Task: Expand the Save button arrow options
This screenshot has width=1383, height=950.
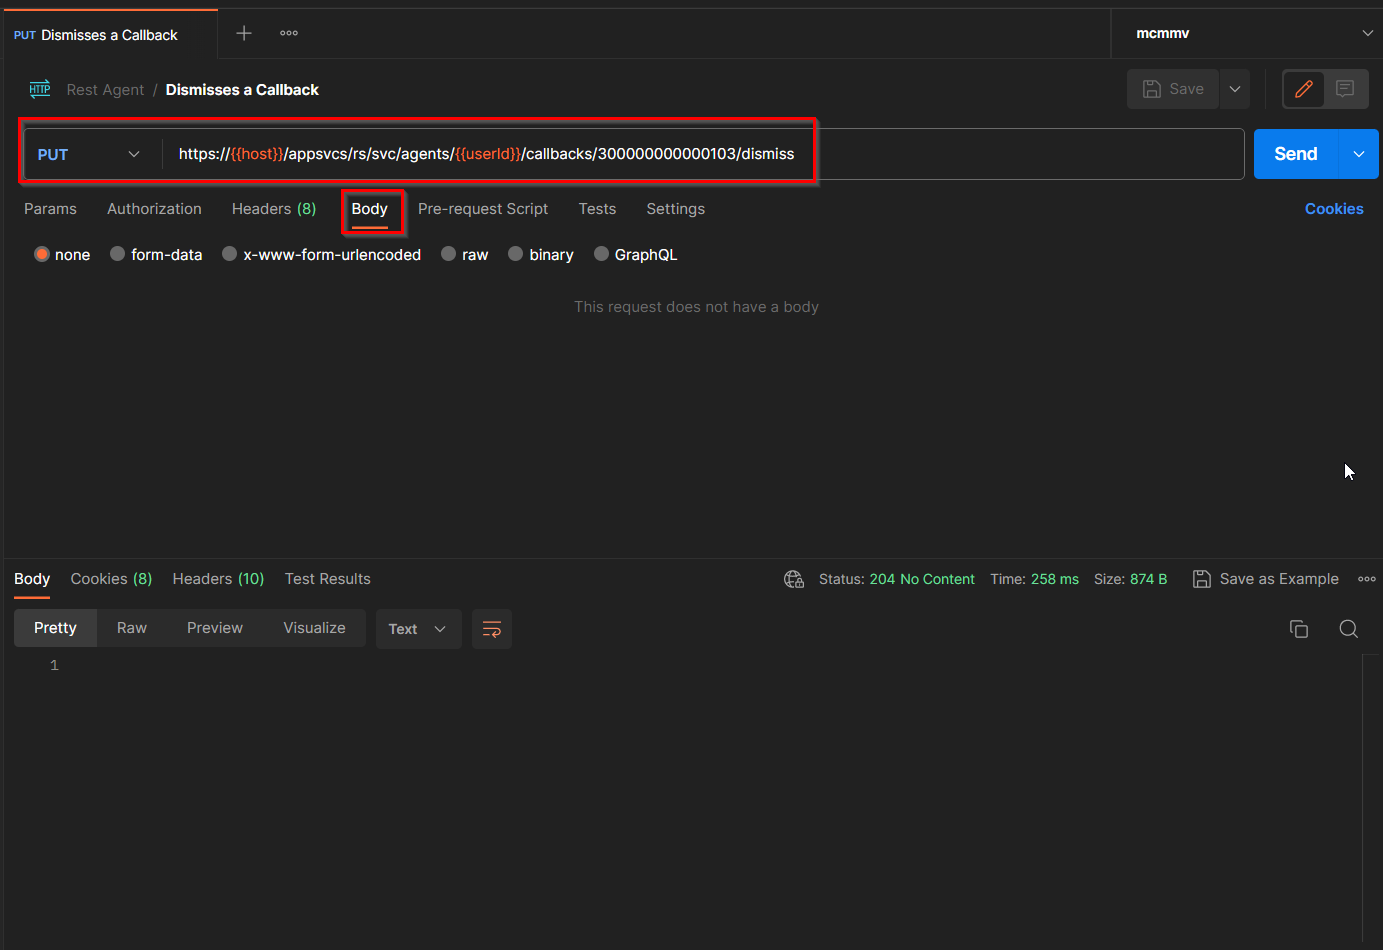Action: pyautogui.click(x=1235, y=89)
